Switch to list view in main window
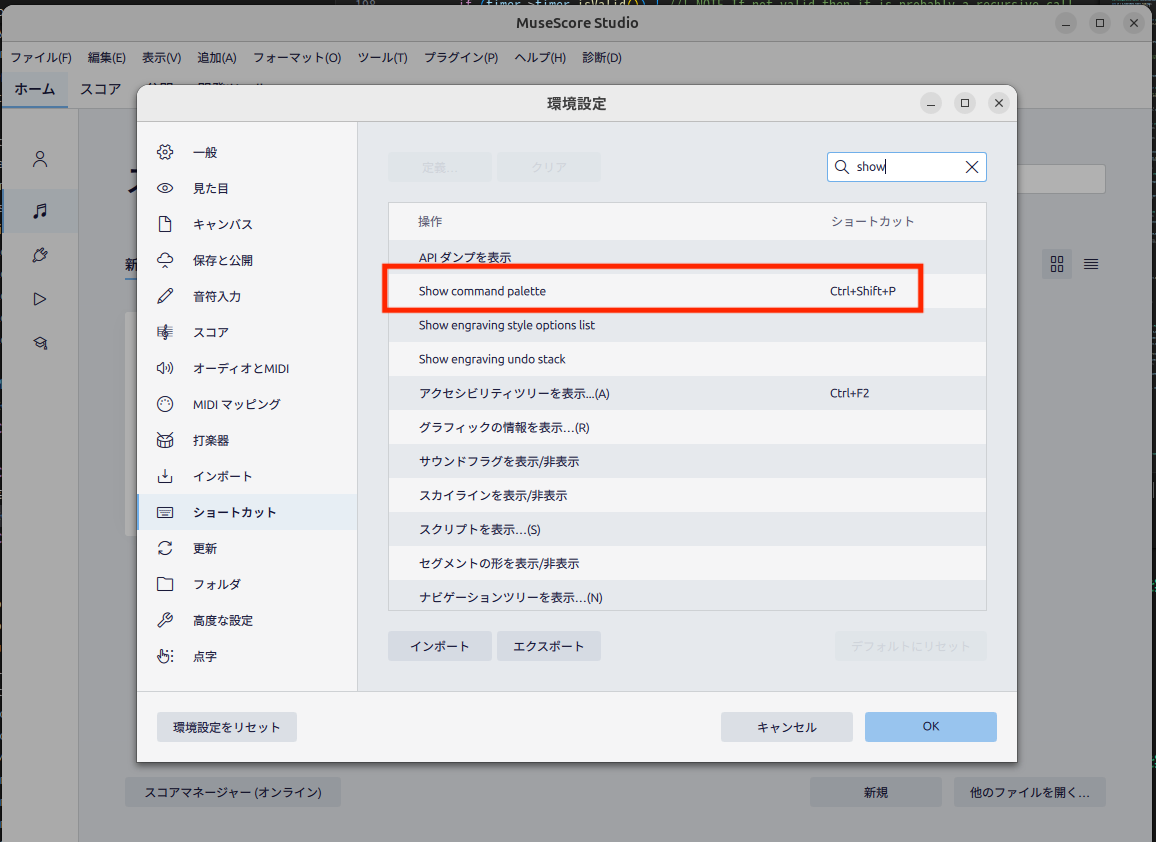 tap(1091, 264)
